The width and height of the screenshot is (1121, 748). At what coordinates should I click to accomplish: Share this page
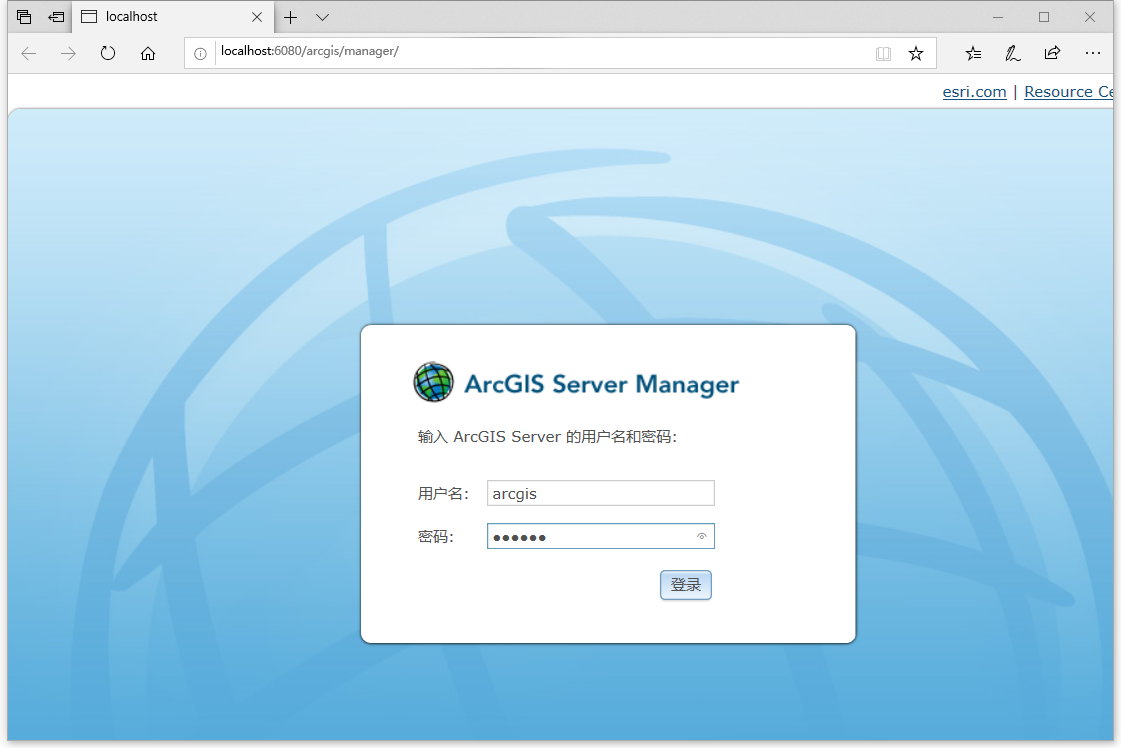point(1052,53)
